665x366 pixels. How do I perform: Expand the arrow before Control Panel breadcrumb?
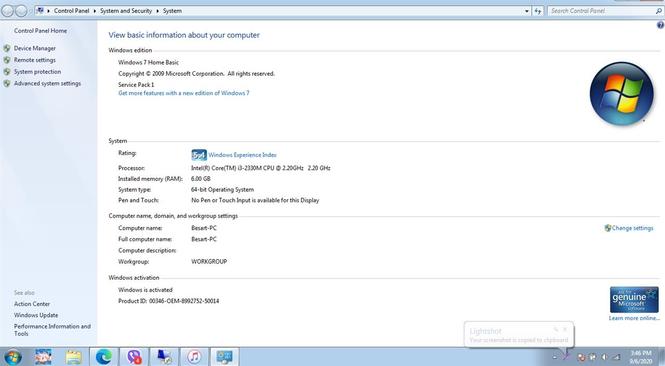[49, 11]
